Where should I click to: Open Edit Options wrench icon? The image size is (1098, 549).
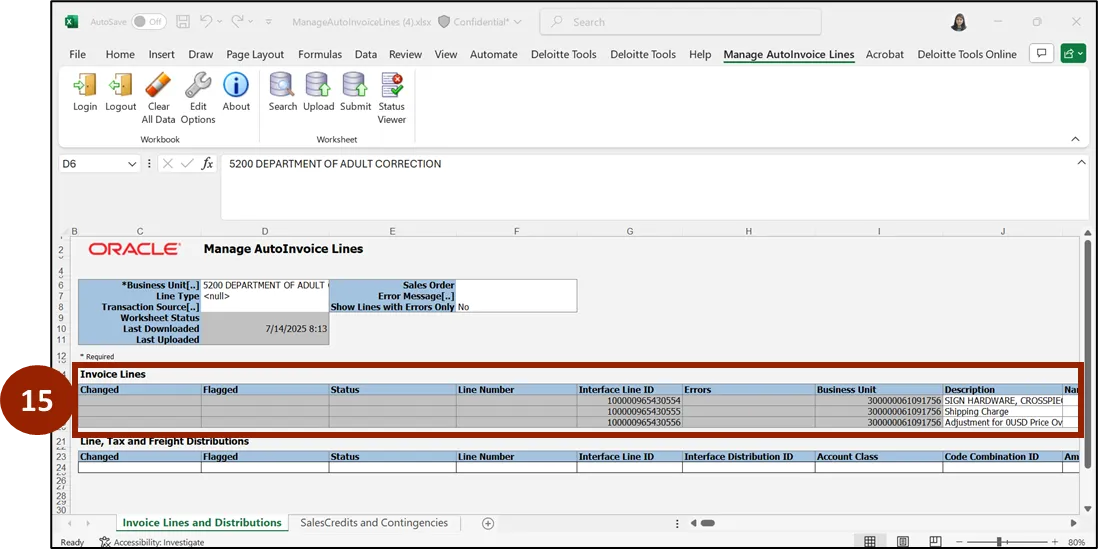[x=198, y=93]
